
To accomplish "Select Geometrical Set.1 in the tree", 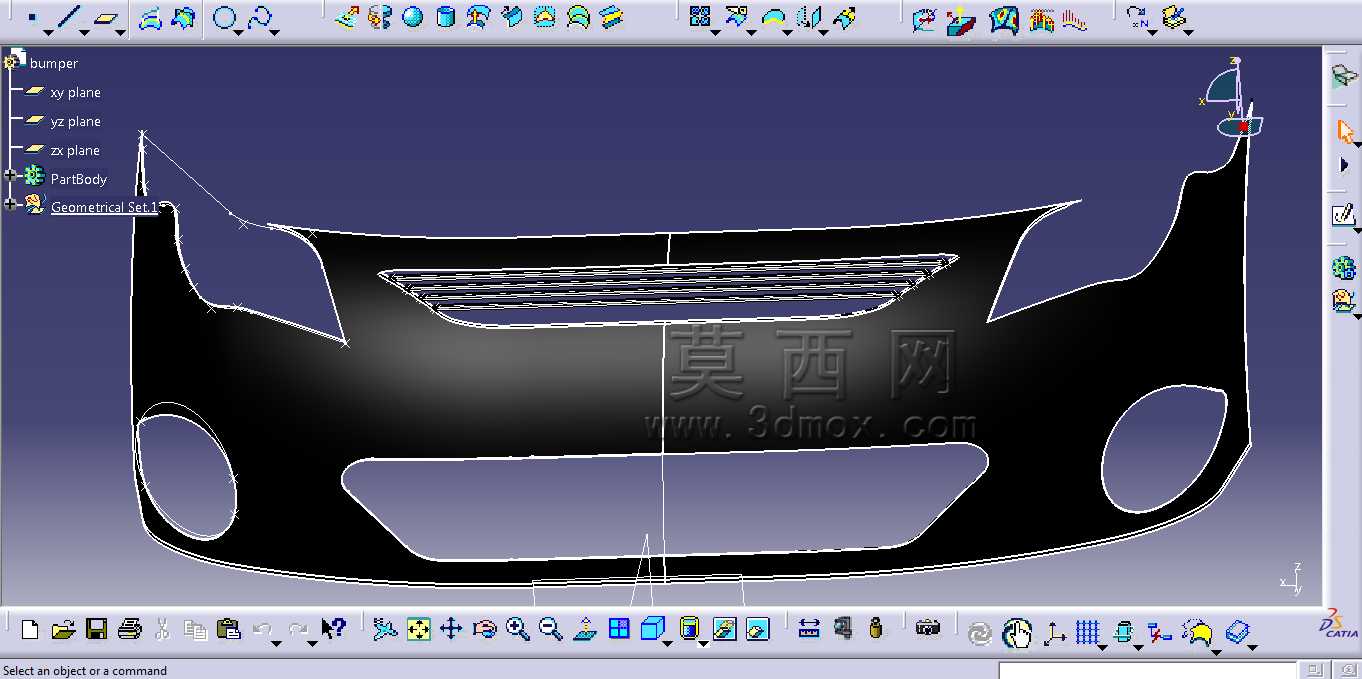I will [104, 207].
